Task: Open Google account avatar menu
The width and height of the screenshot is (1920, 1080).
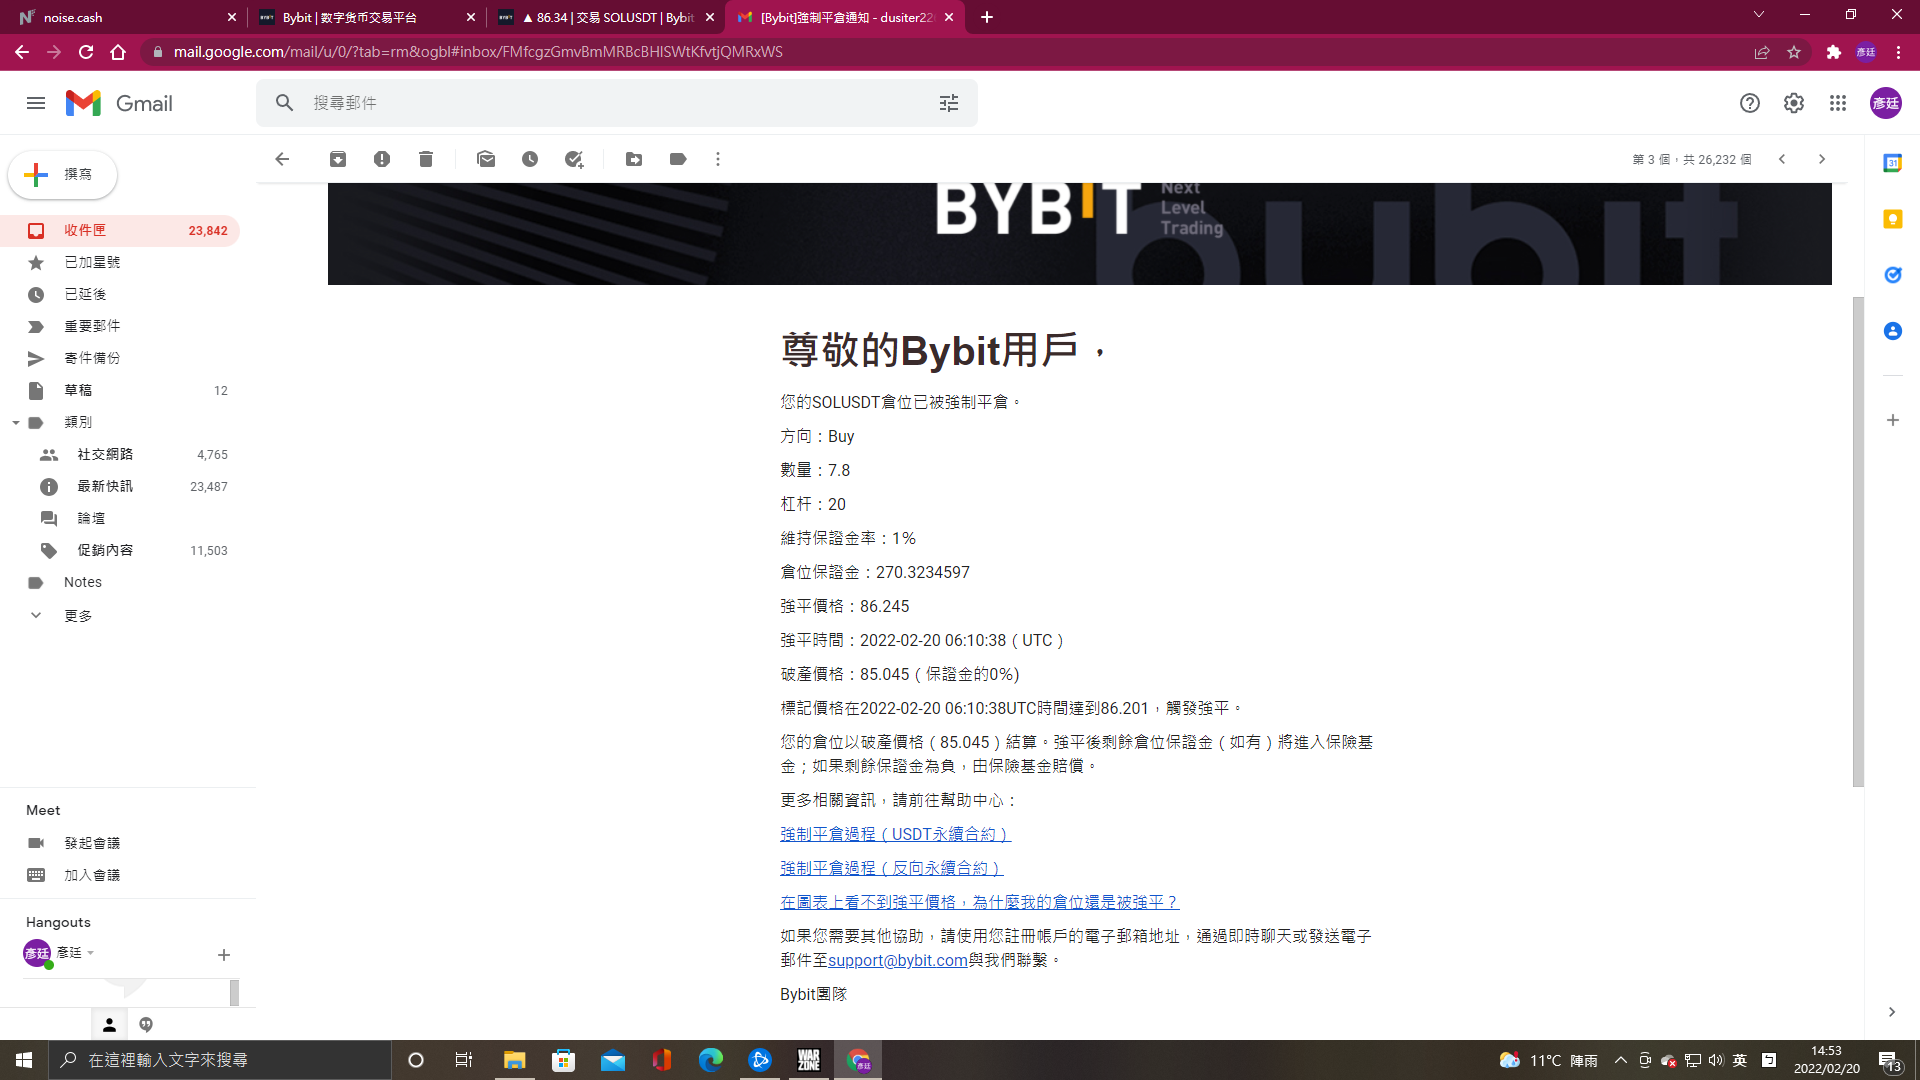Action: click(x=1886, y=103)
